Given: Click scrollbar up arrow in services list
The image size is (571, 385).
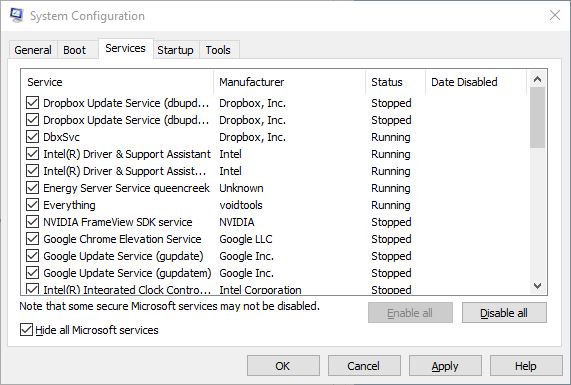Looking at the screenshot, I should pos(537,79).
